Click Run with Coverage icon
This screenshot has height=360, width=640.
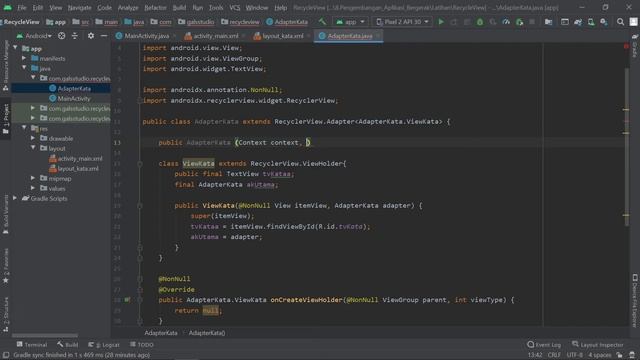(x=493, y=22)
